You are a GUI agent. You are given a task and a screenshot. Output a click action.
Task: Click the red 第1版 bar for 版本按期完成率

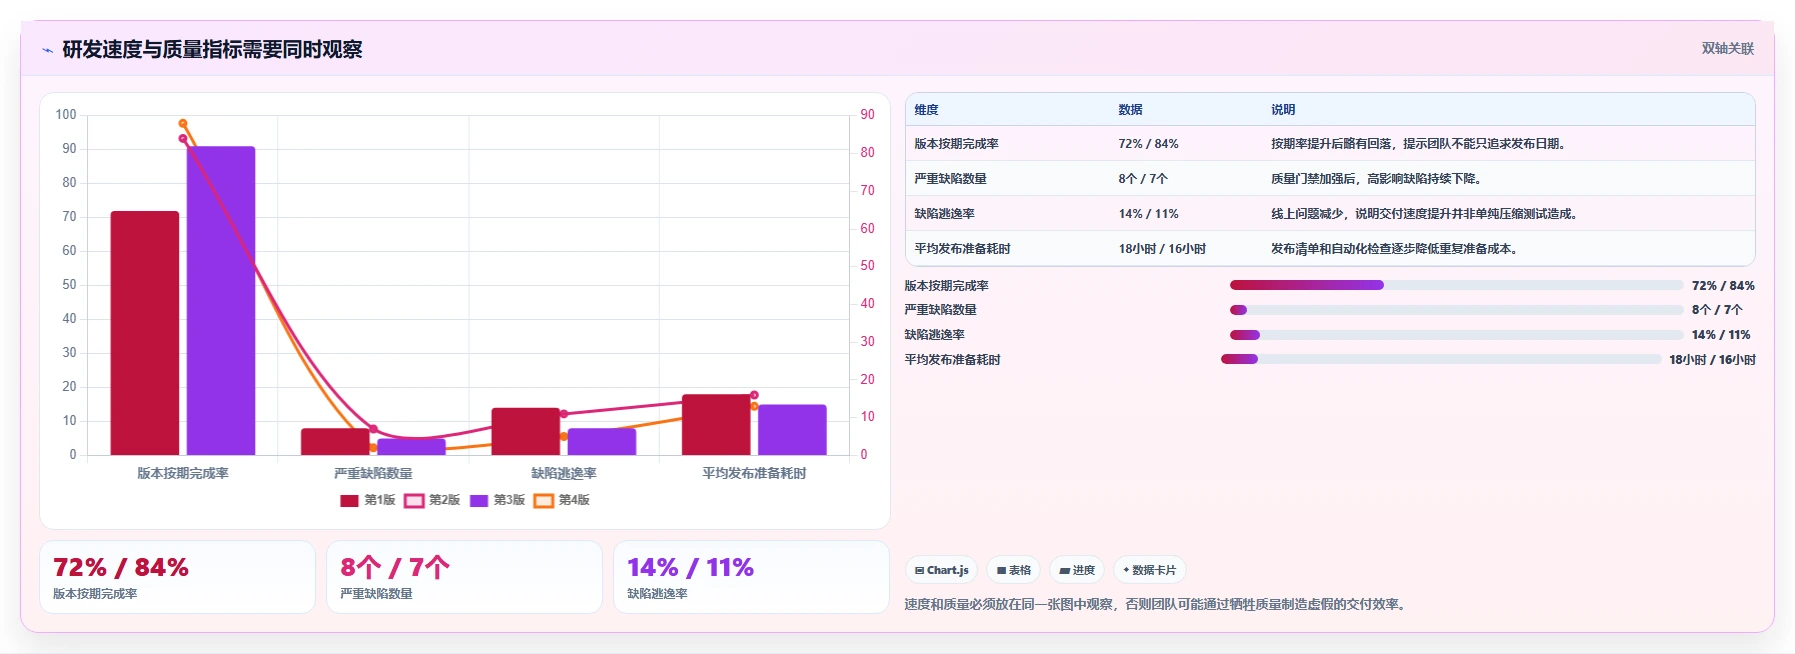click(x=145, y=333)
